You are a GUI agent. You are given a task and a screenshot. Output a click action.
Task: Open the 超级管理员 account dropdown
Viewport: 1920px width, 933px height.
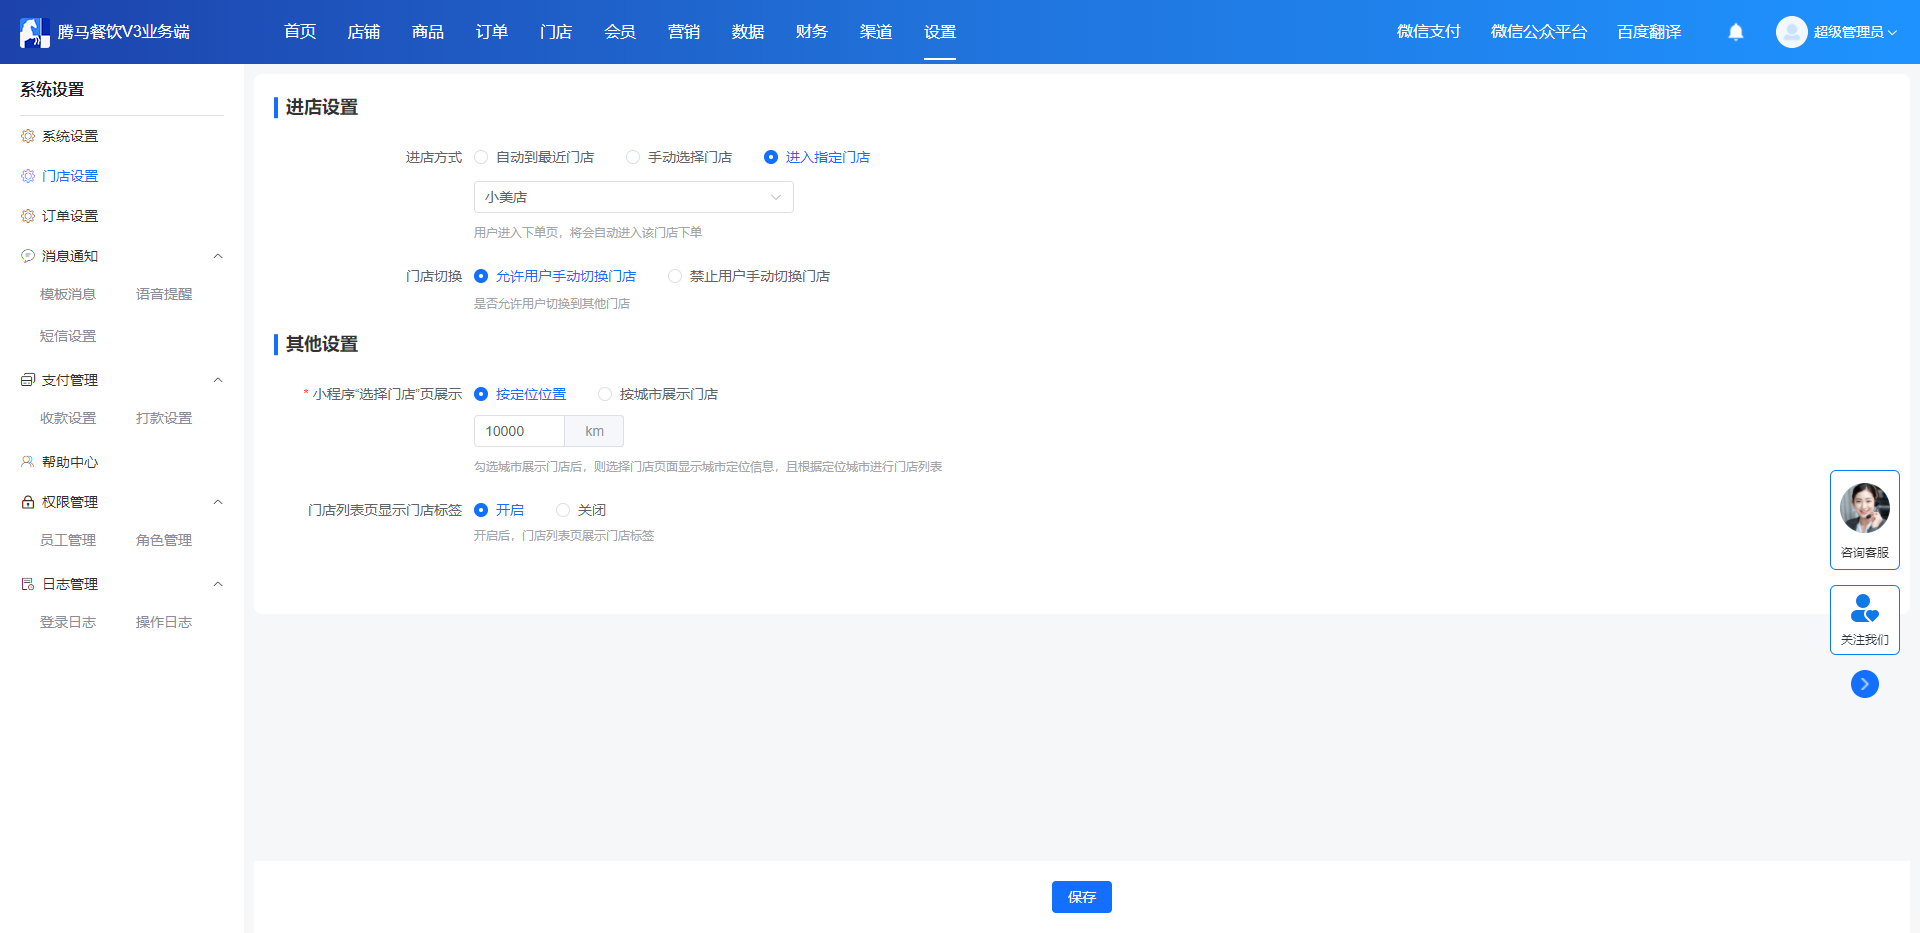(1855, 32)
